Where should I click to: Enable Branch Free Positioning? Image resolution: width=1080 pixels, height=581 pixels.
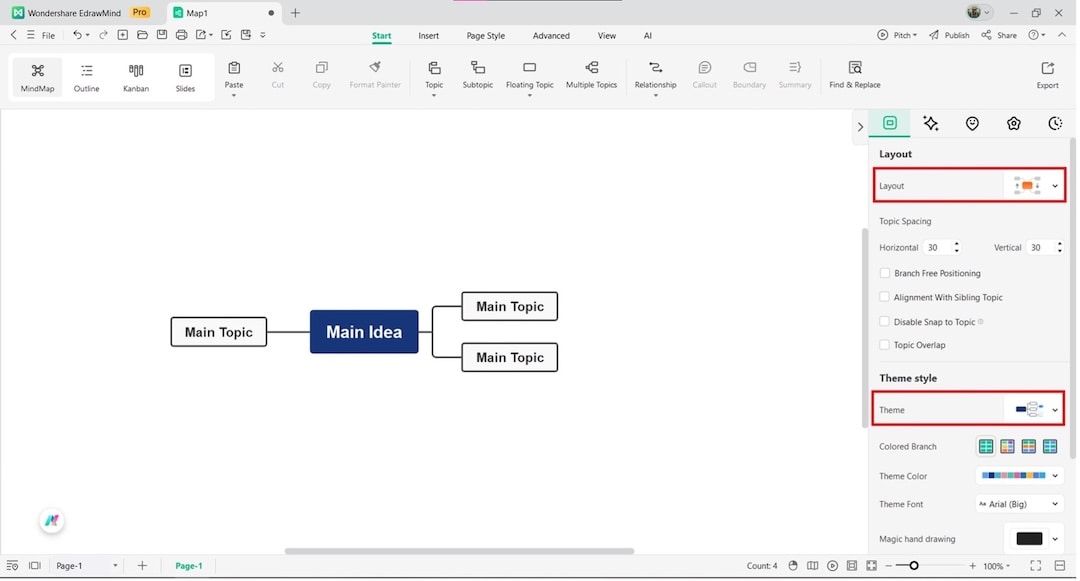point(884,272)
